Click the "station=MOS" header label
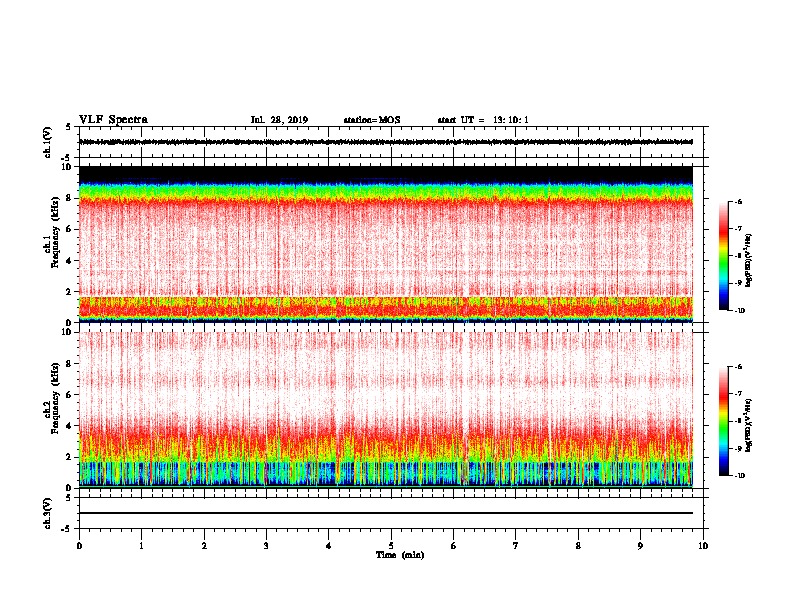This screenshot has width=792, height=612. [x=372, y=120]
